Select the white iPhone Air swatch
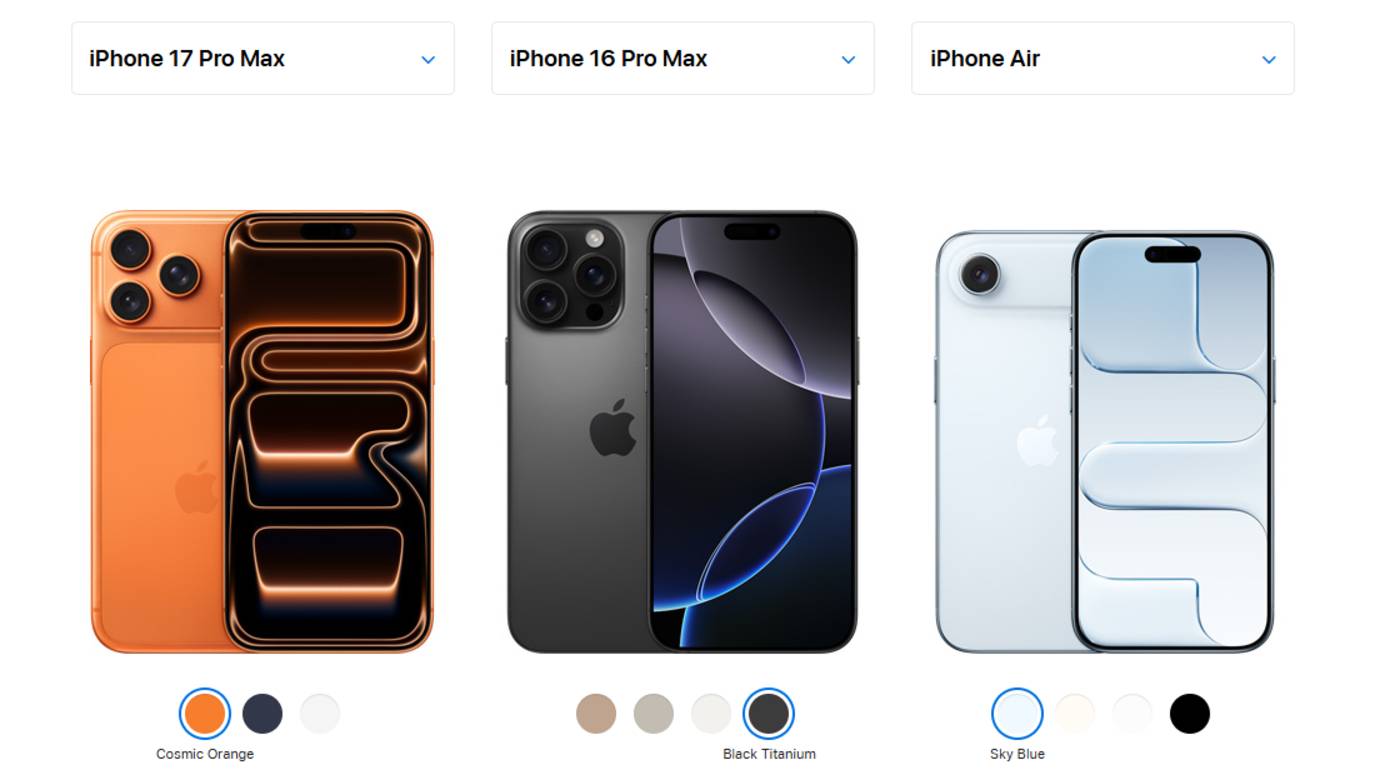The image size is (1387, 780). click(1132, 714)
